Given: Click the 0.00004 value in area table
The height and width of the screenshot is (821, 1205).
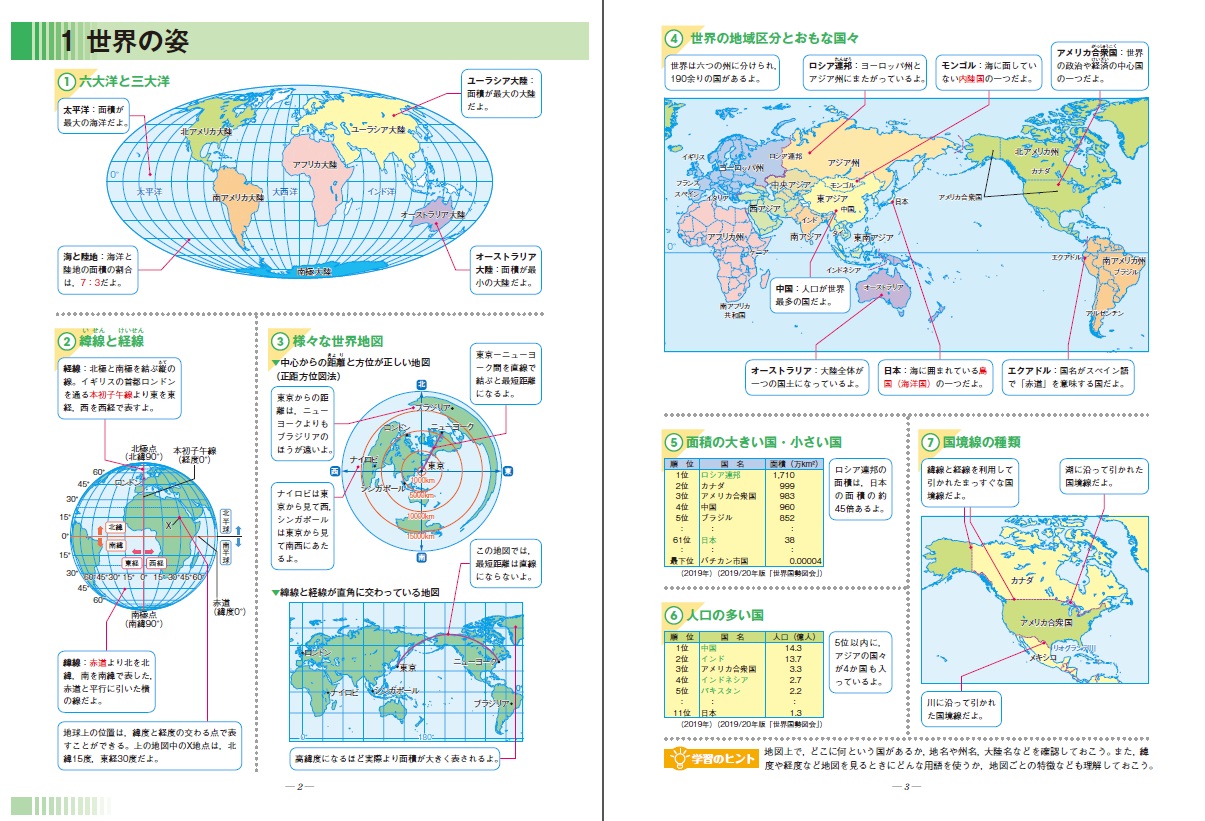Looking at the screenshot, I should coord(804,561).
